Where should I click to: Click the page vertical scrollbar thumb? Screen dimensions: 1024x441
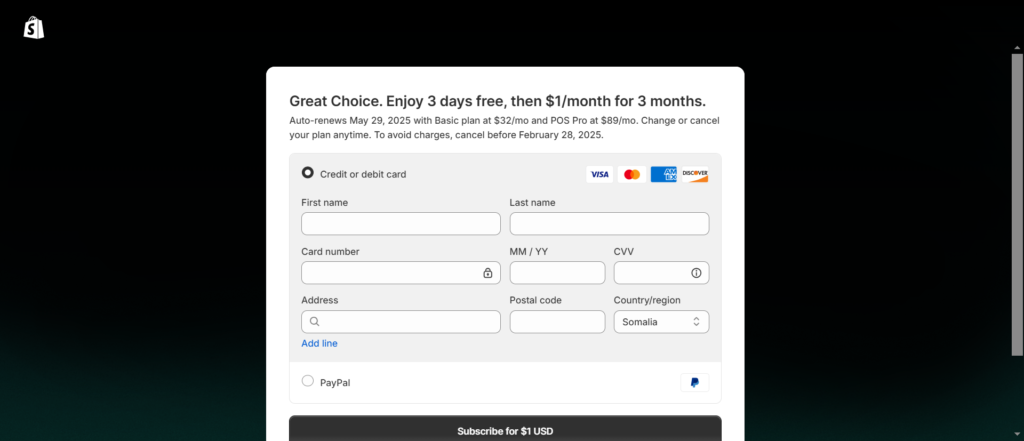1017,204
